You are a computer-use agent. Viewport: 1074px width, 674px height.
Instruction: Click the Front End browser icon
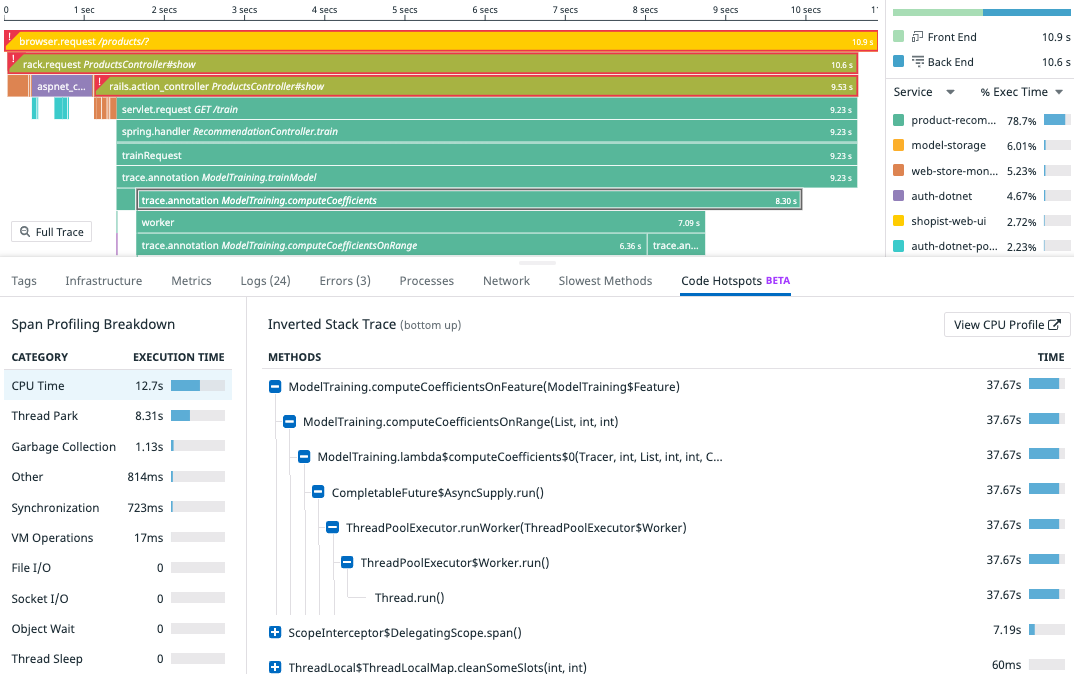pyautogui.click(x=917, y=37)
